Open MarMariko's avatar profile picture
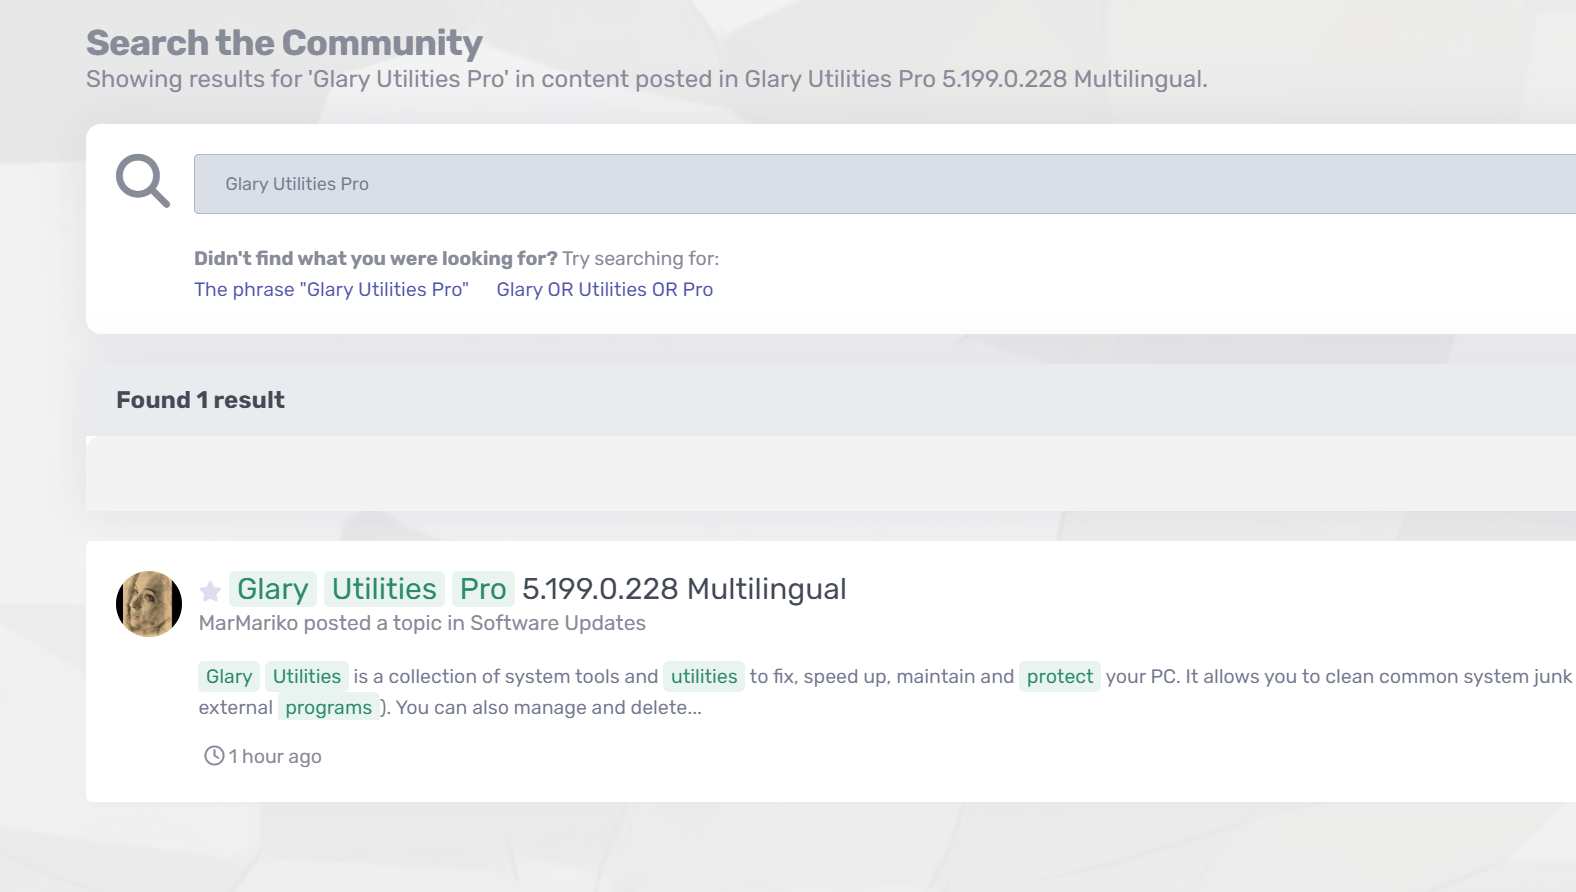1576x892 pixels. coord(149,604)
